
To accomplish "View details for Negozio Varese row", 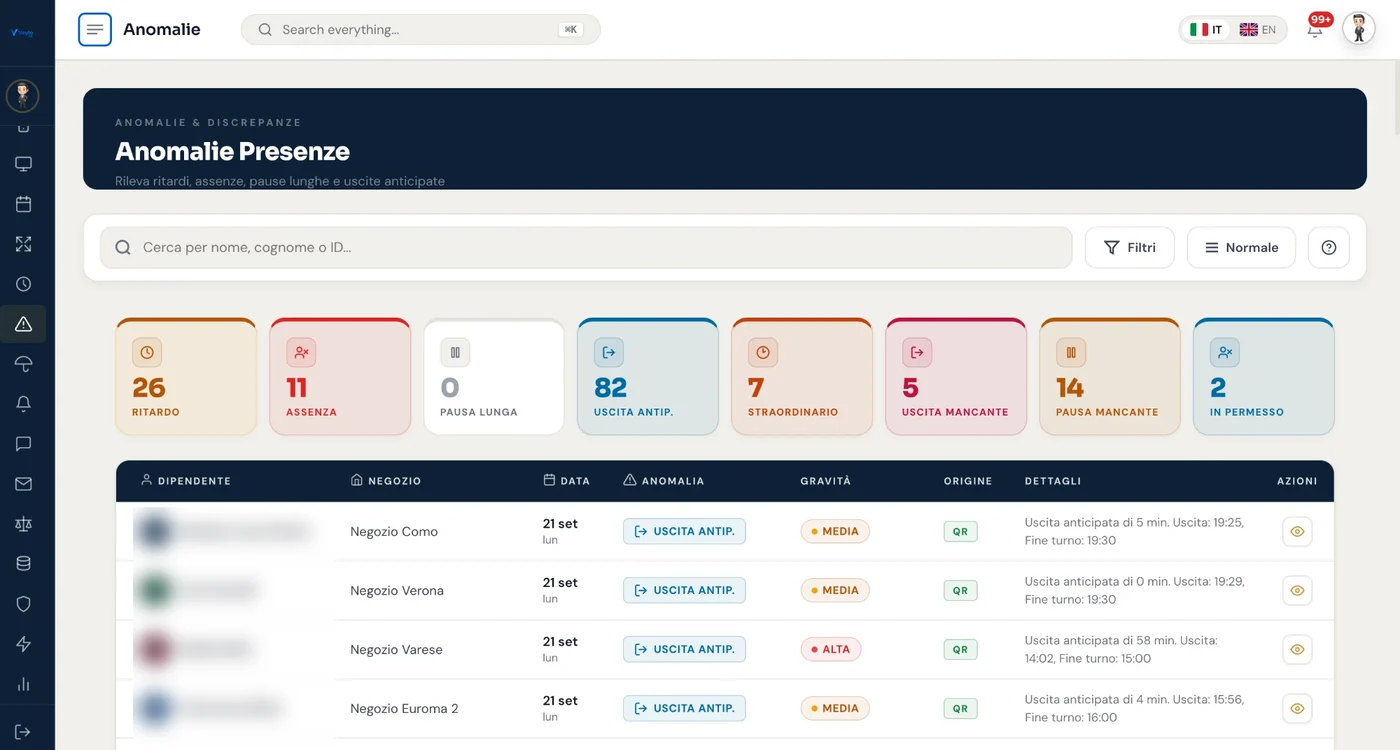I will (x=1297, y=650).
